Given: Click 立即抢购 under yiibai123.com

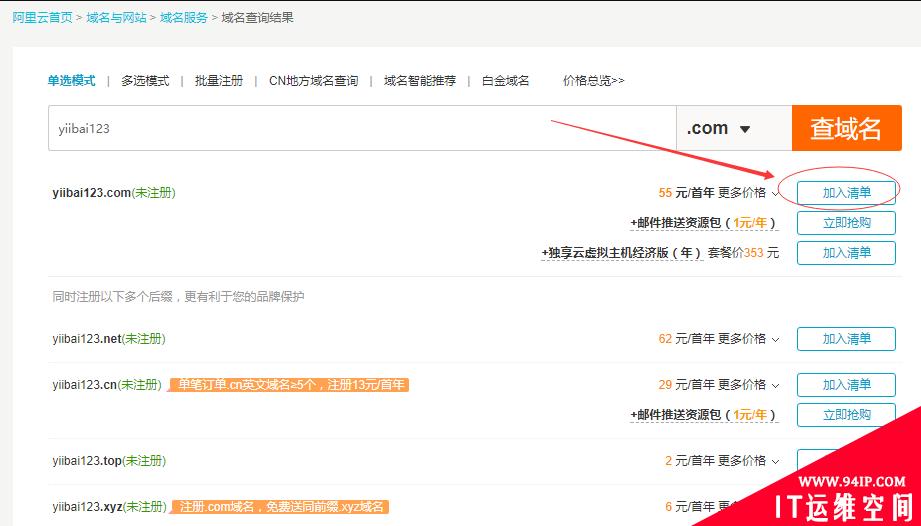Looking at the screenshot, I should click(x=846, y=222).
